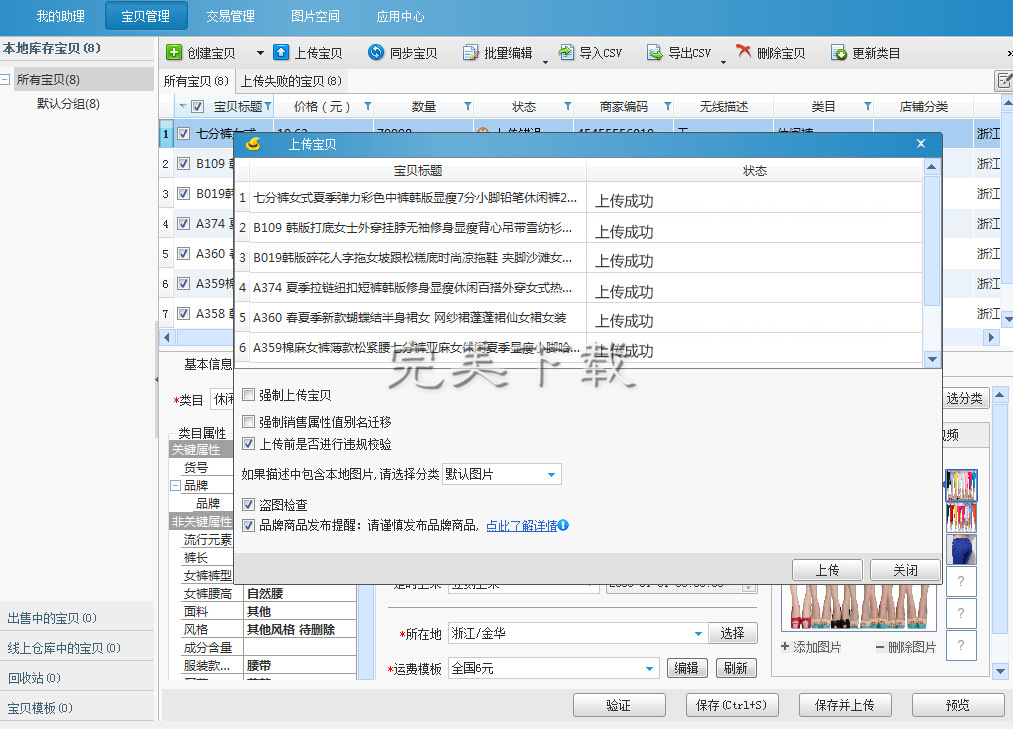Screen dimensions: 1013x729
Task: Click 验证 button
Action: [x=619, y=705]
